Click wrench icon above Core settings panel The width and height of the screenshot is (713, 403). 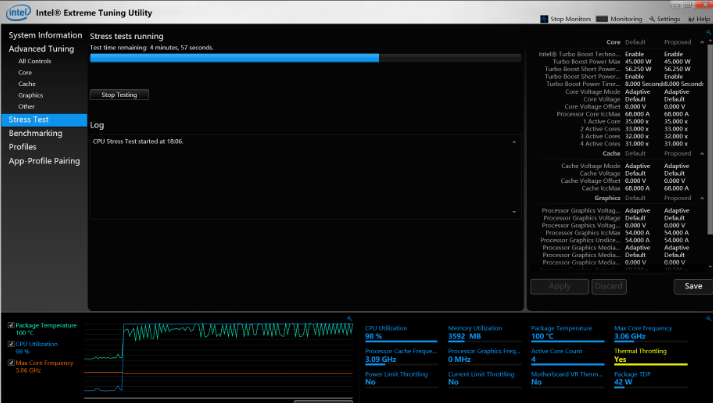pos(708,32)
